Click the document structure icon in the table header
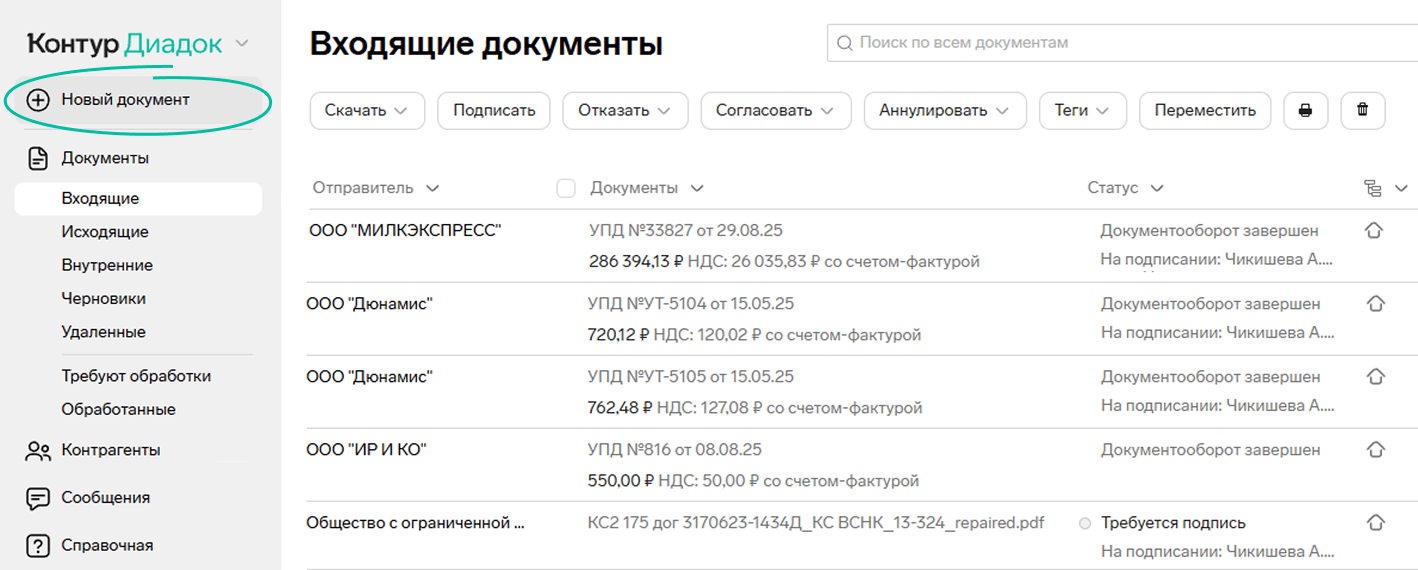Image resolution: width=1418 pixels, height=570 pixels. tap(1373, 188)
